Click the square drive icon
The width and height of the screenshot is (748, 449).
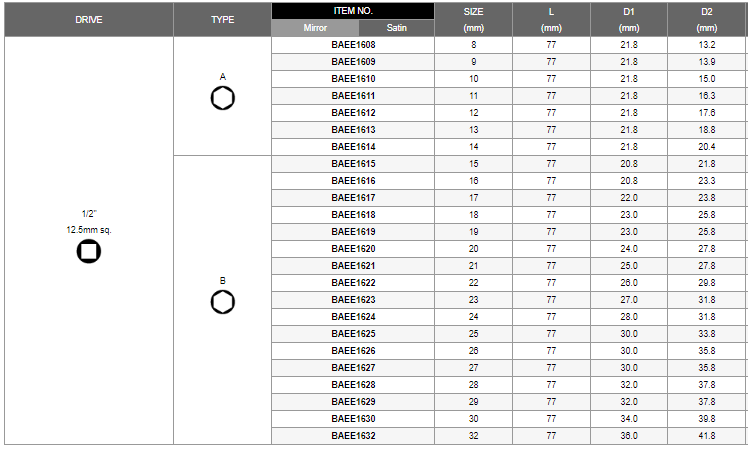point(89,251)
